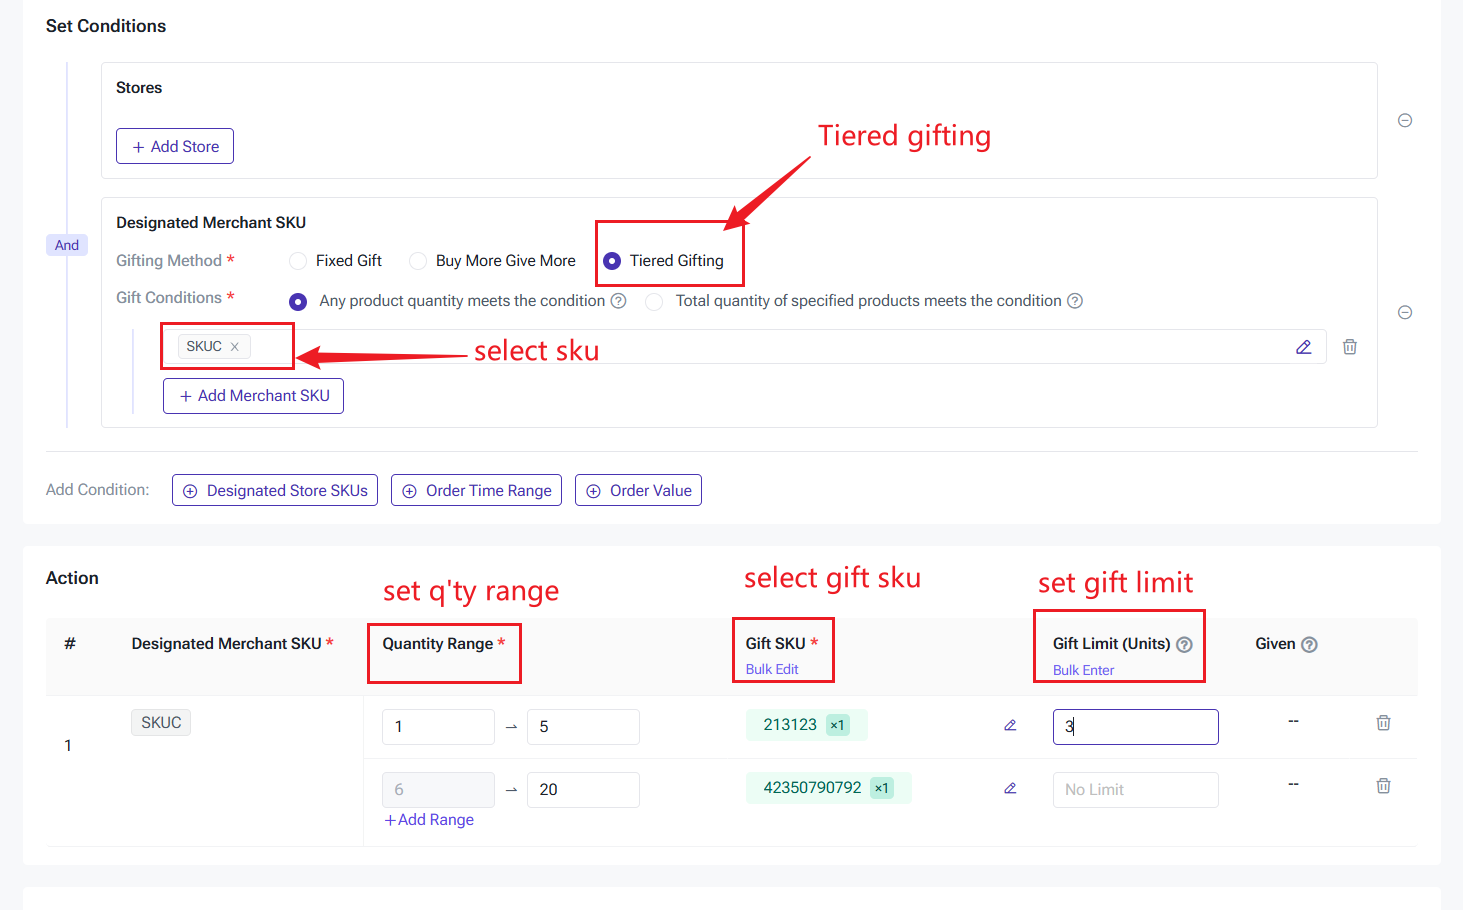
Task: Add an Order Time Range condition
Action: pyautogui.click(x=476, y=490)
